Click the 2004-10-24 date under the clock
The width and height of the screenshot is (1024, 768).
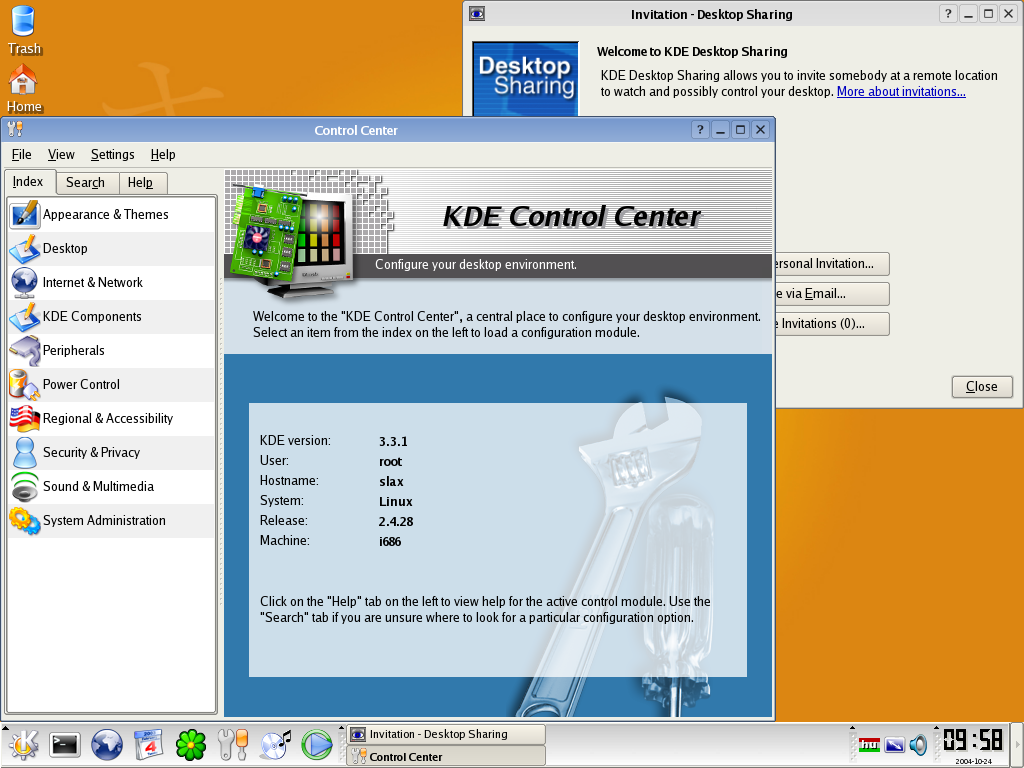point(974,761)
